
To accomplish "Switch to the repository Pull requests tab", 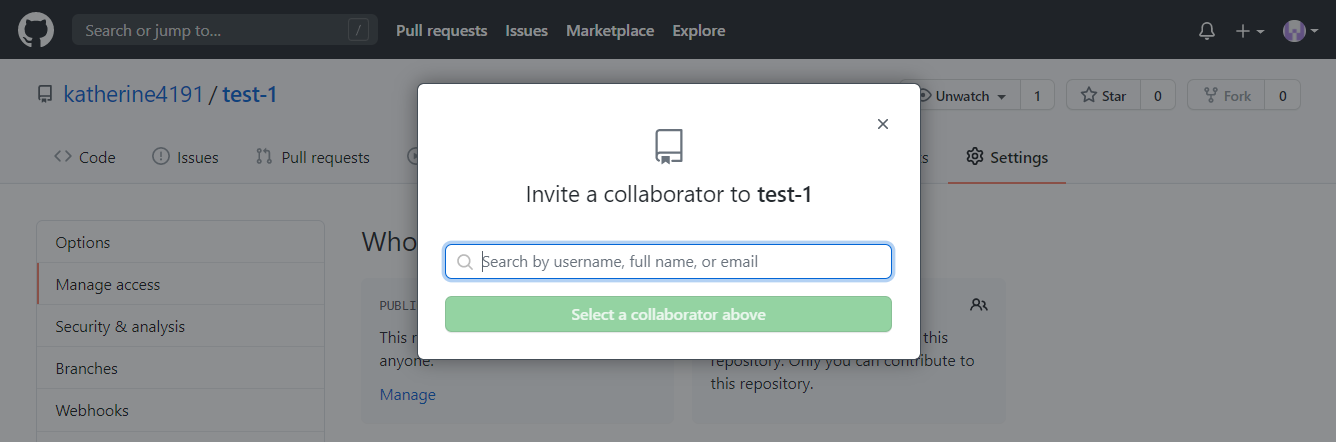I will tap(313, 157).
